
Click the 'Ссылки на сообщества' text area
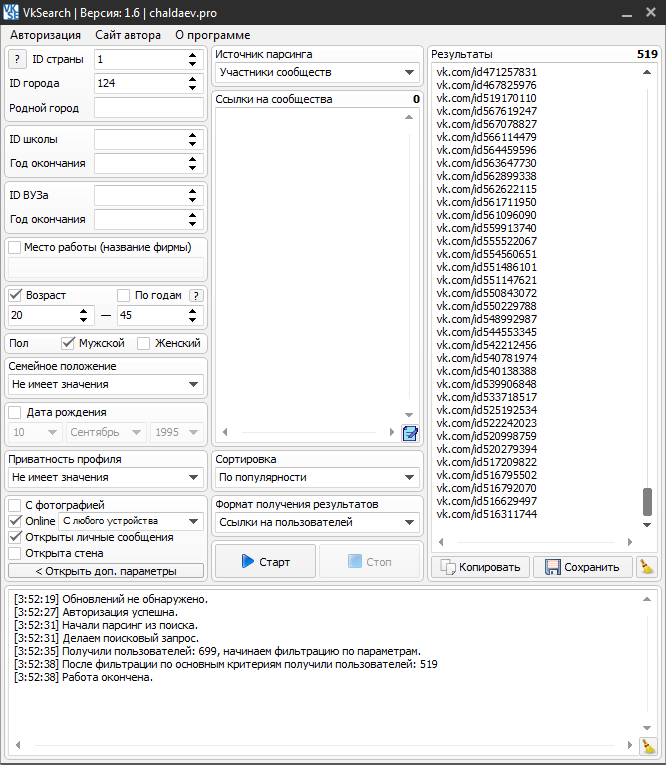coord(308,265)
